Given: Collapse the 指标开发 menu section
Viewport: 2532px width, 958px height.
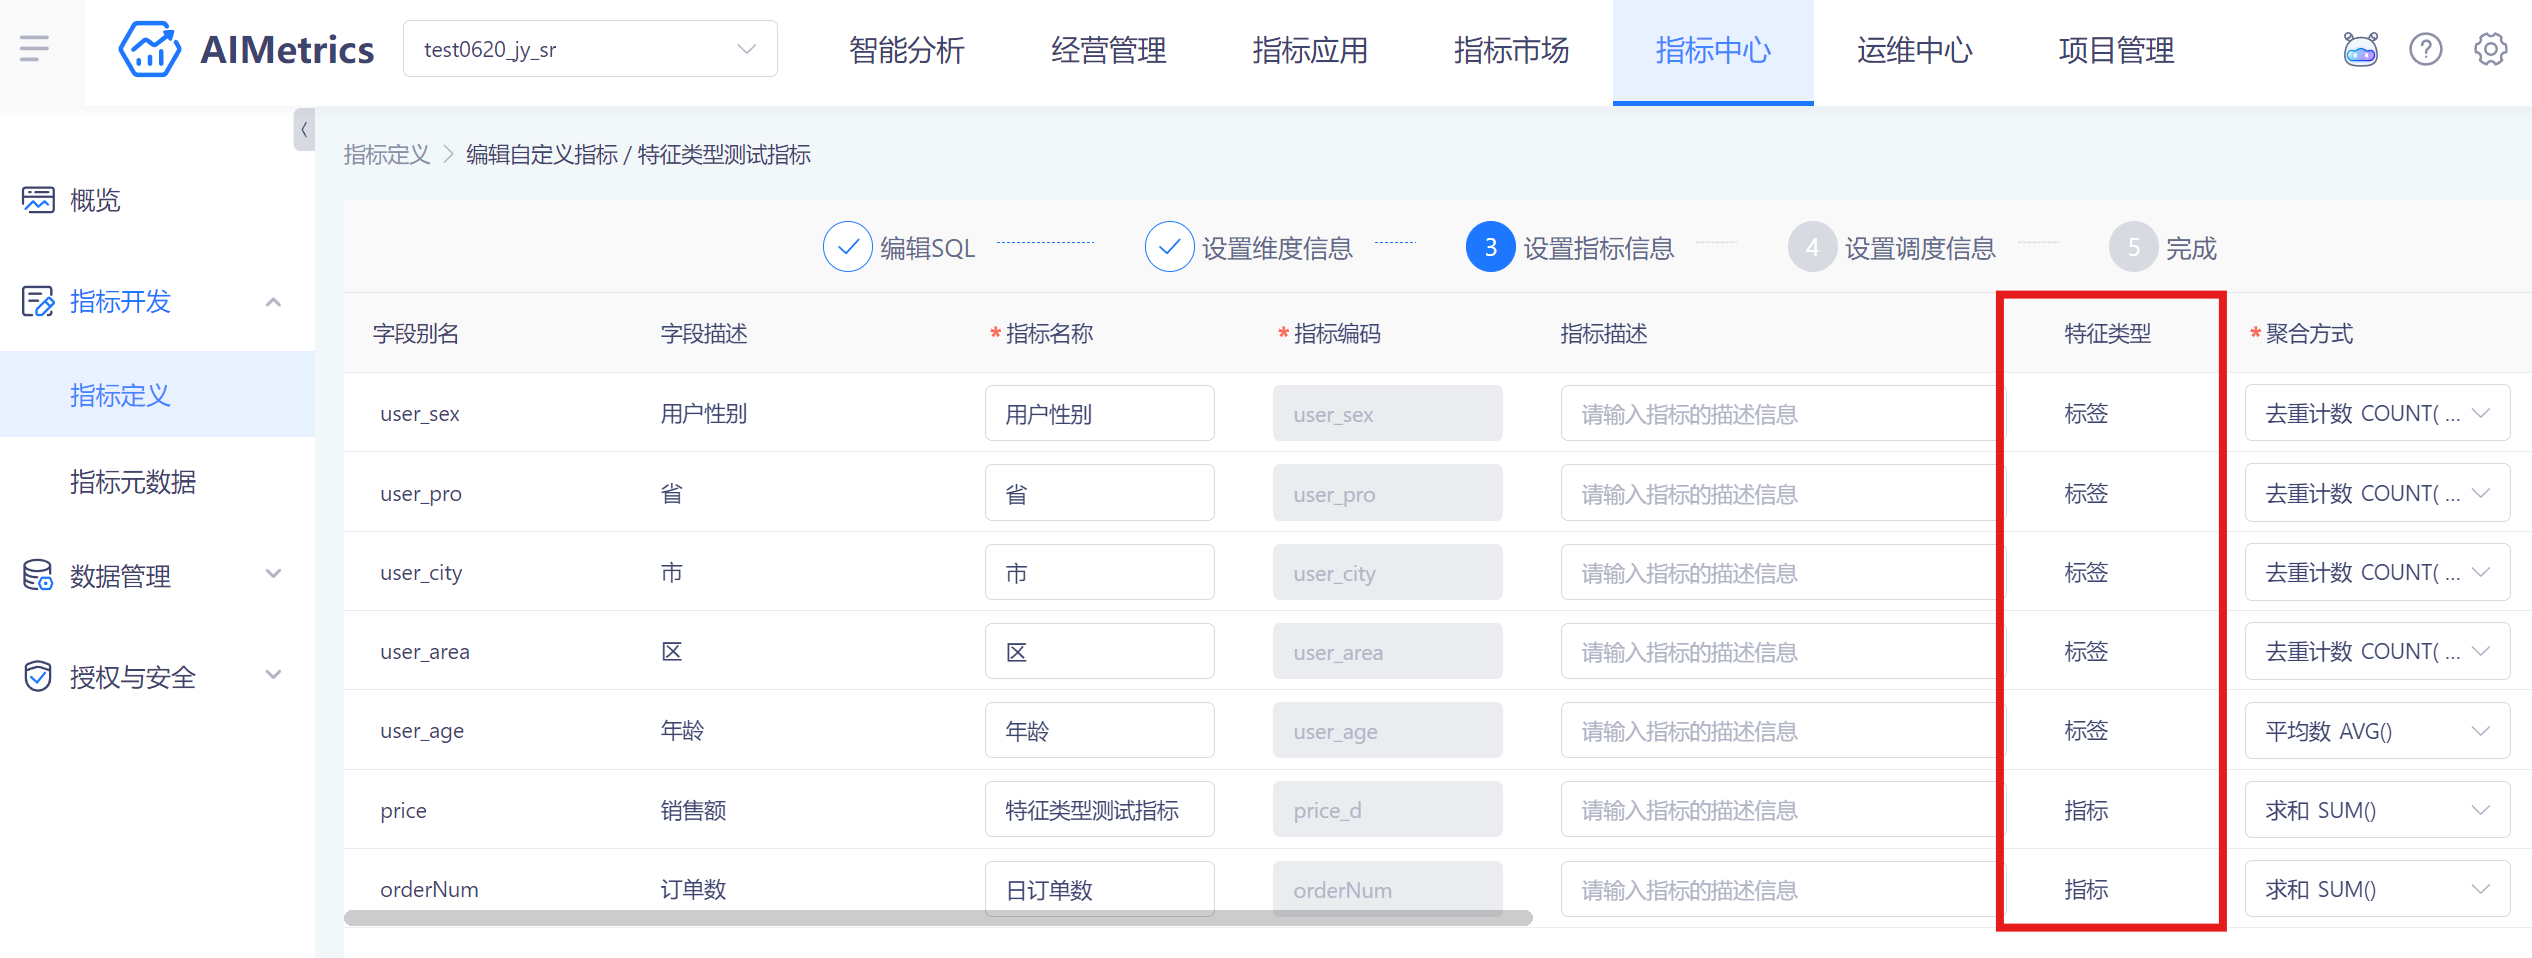Looking at the screenshot, I should pos(273,302).
